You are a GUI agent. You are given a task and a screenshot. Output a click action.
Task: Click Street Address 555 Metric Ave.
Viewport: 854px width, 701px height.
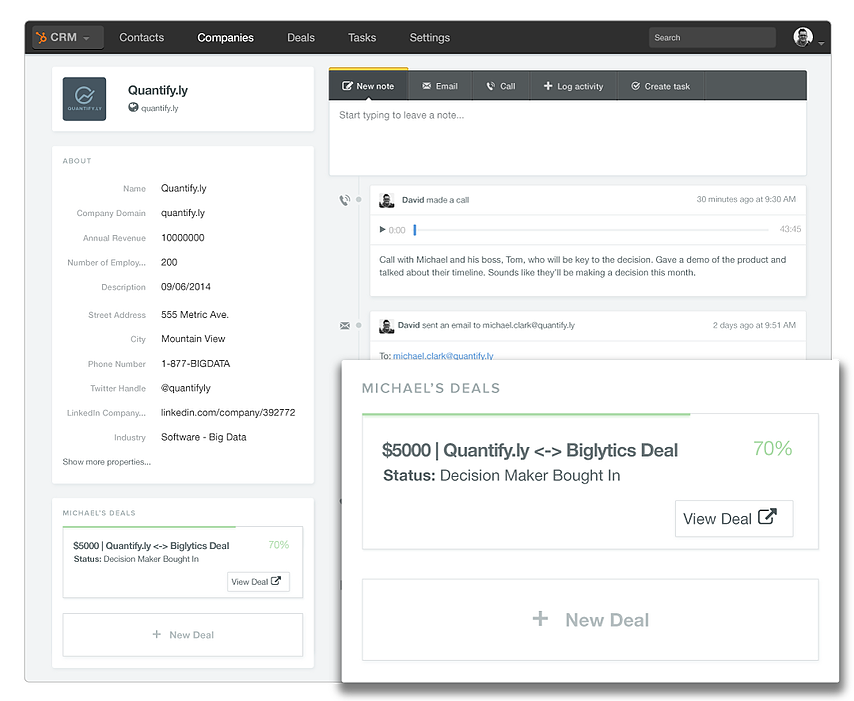[195, 314]
